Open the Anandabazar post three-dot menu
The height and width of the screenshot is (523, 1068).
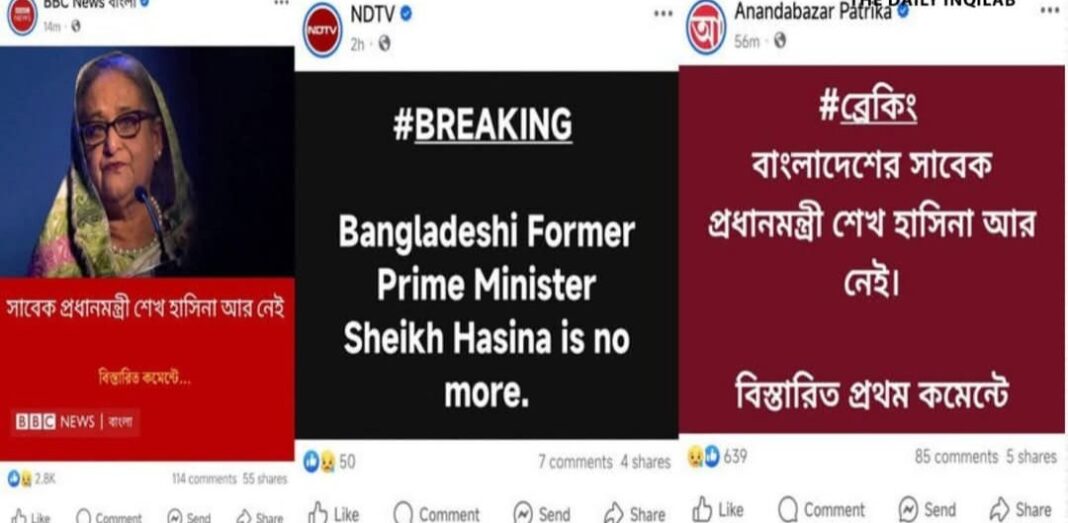coord(1050,10)
